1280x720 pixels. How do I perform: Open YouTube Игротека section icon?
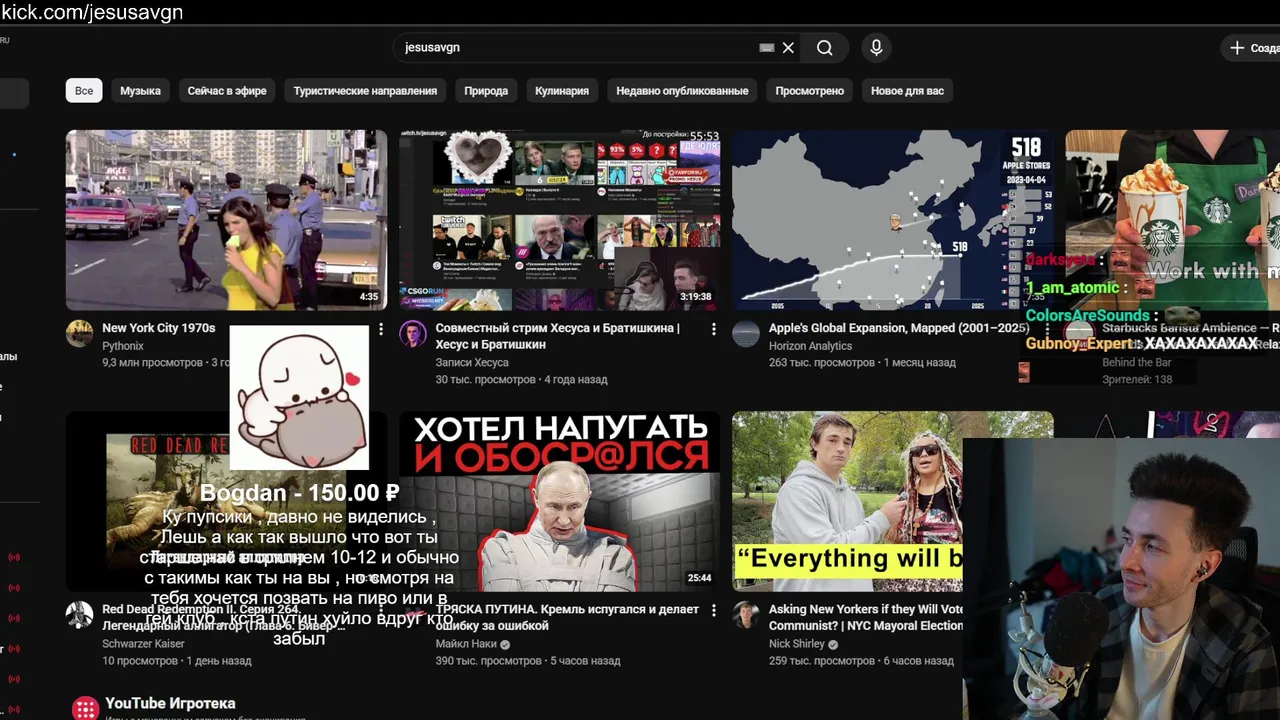[85, 708]
